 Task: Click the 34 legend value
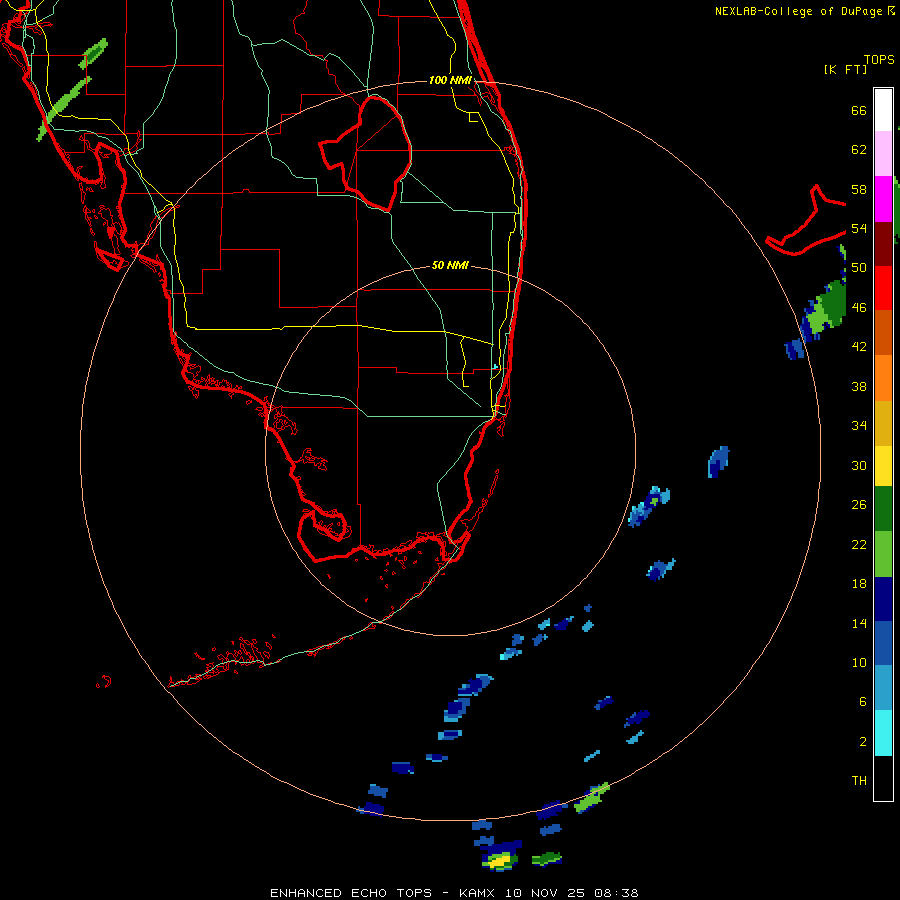[x=859, y=426]
